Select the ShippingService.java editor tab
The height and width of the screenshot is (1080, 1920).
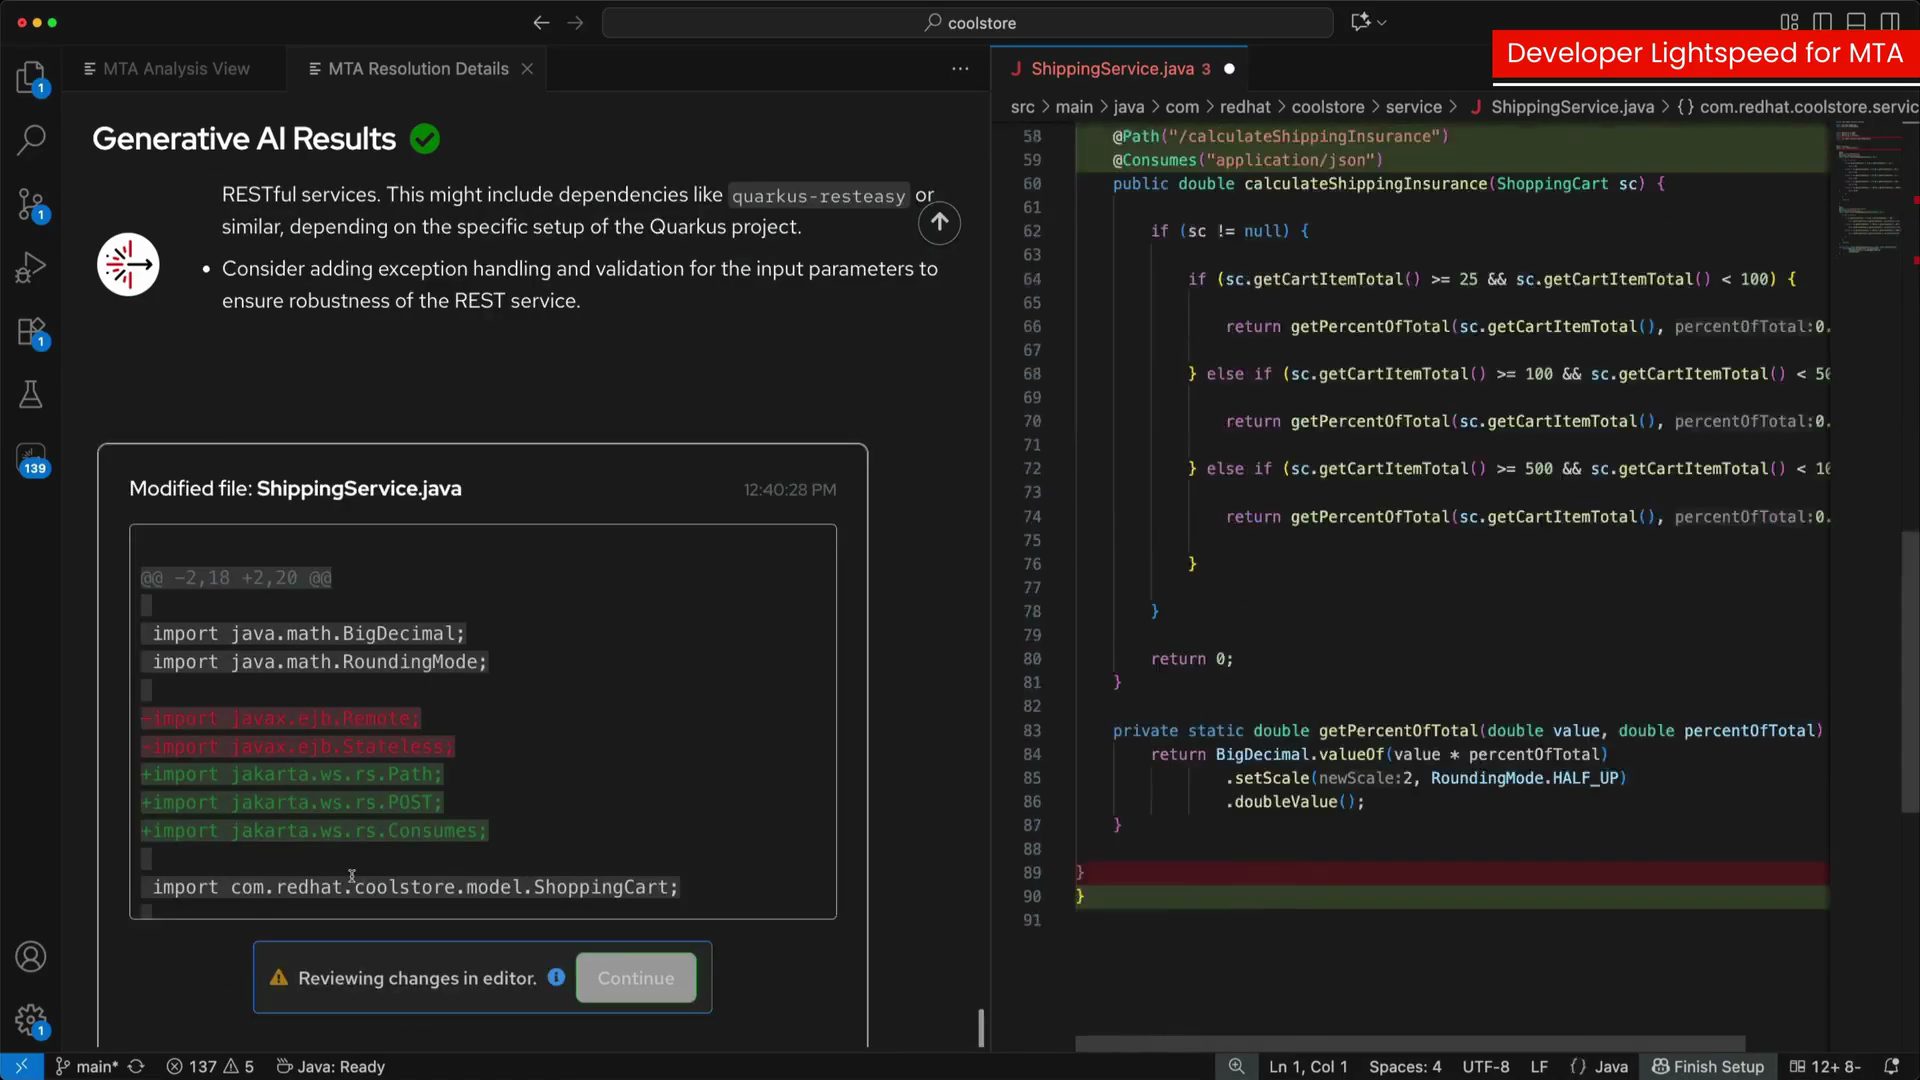(1112, 69)
